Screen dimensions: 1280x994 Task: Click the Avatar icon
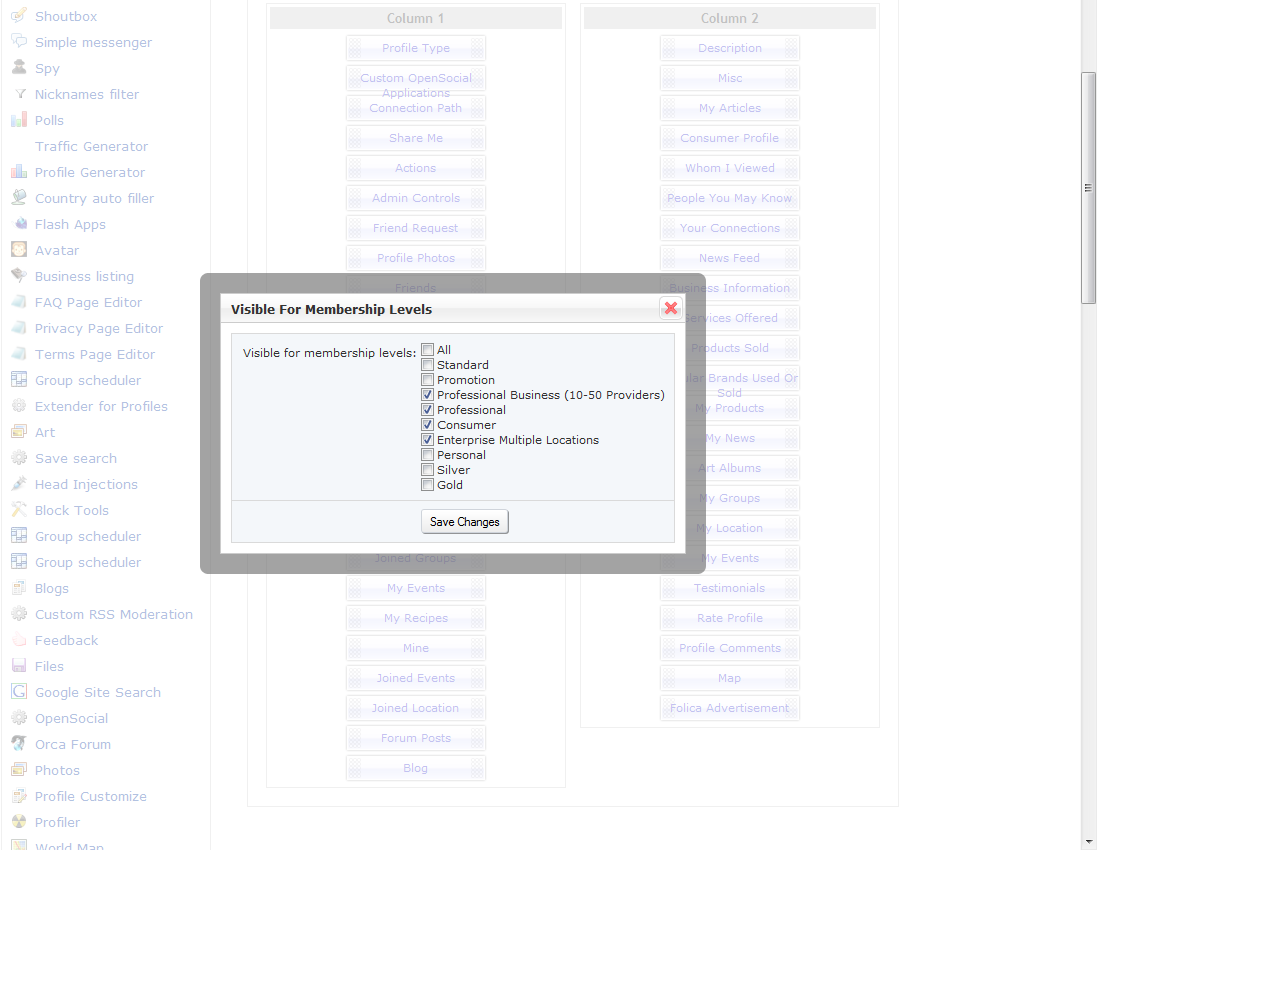coord(19,250)
